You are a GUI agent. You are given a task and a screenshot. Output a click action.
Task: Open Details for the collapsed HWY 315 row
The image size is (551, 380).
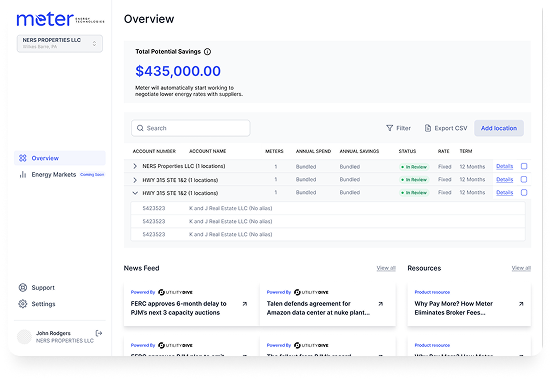pos(505,179)
